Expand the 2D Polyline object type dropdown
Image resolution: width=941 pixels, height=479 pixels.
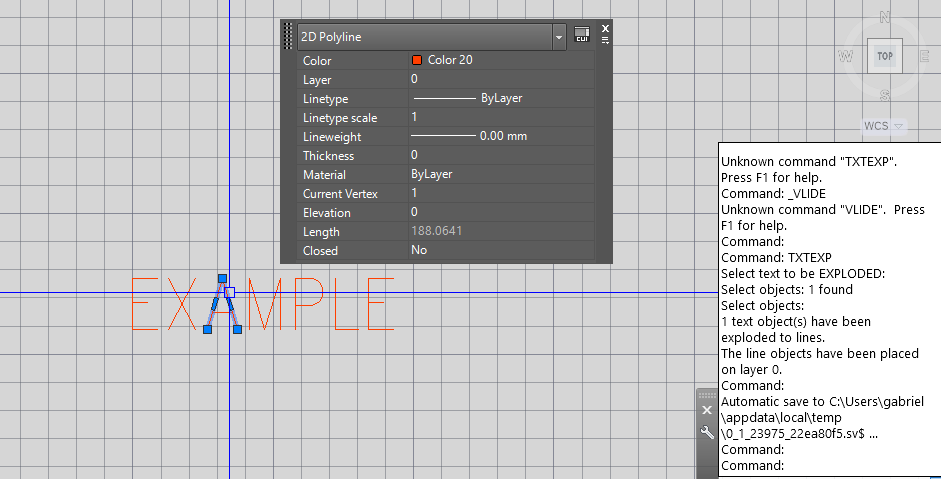[559, 37]
